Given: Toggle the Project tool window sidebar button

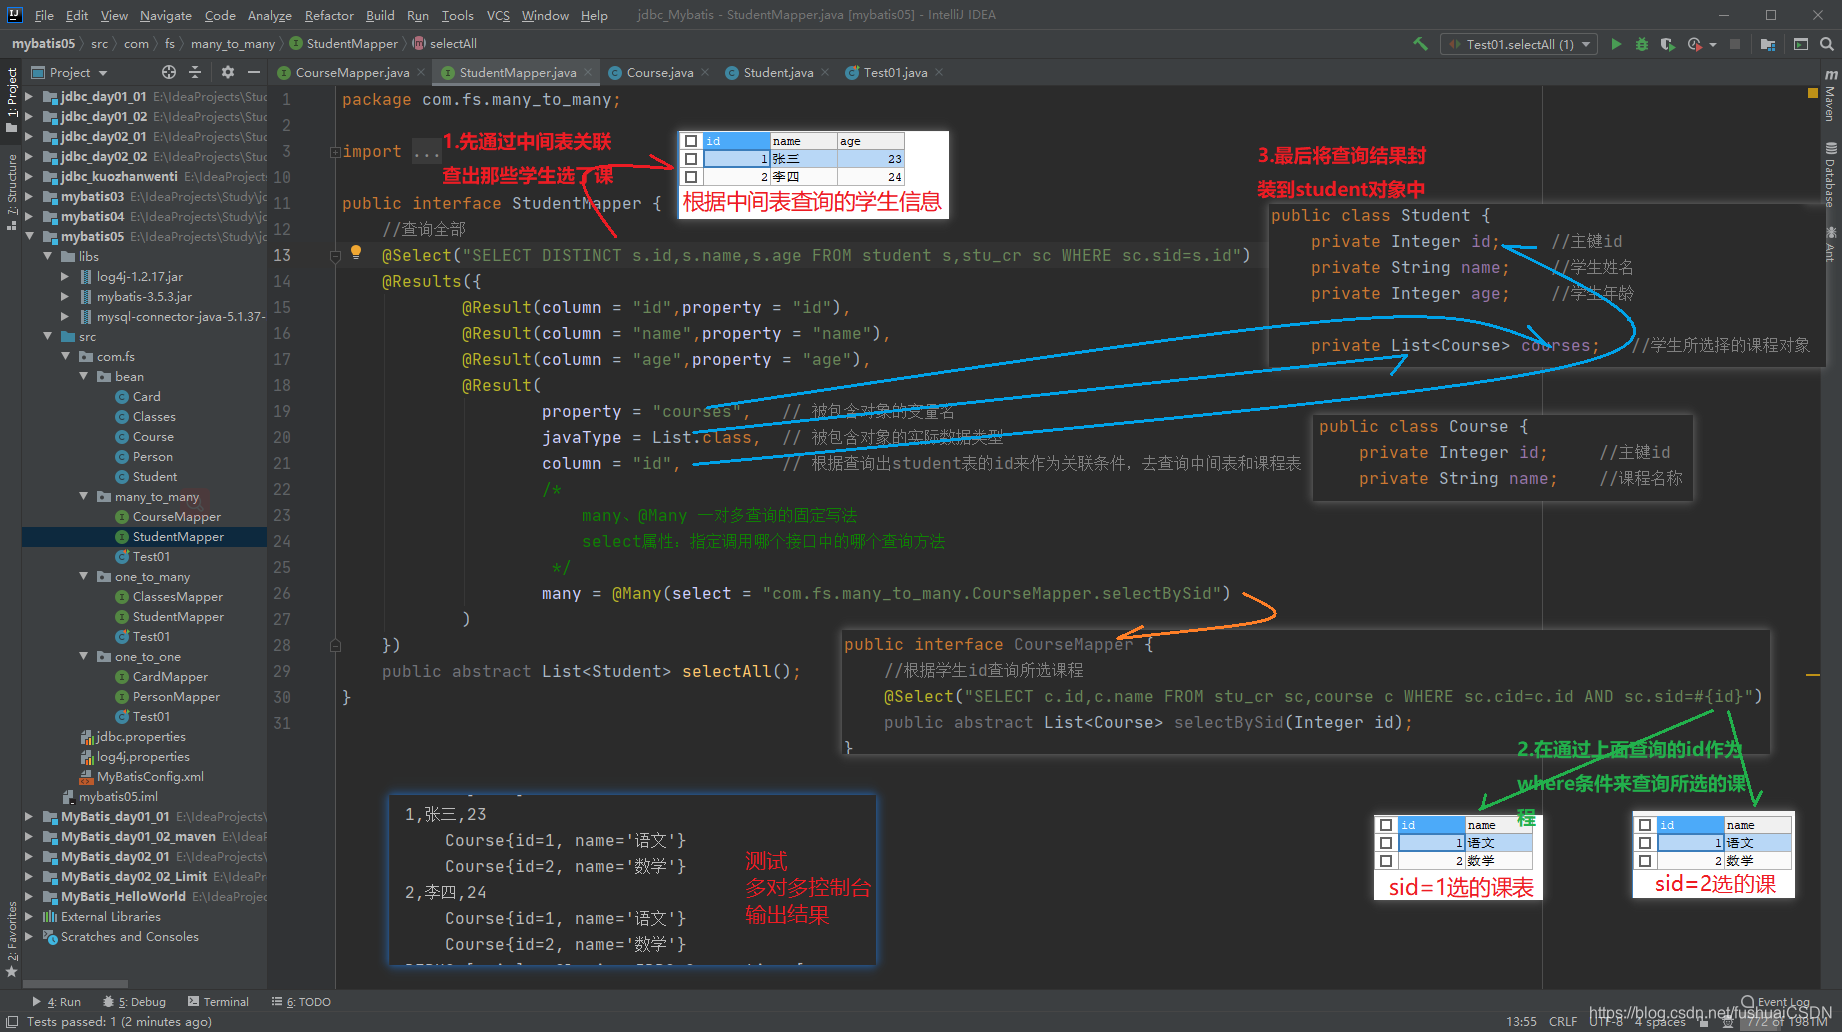Looking at the screenshot, I should 11,99.
